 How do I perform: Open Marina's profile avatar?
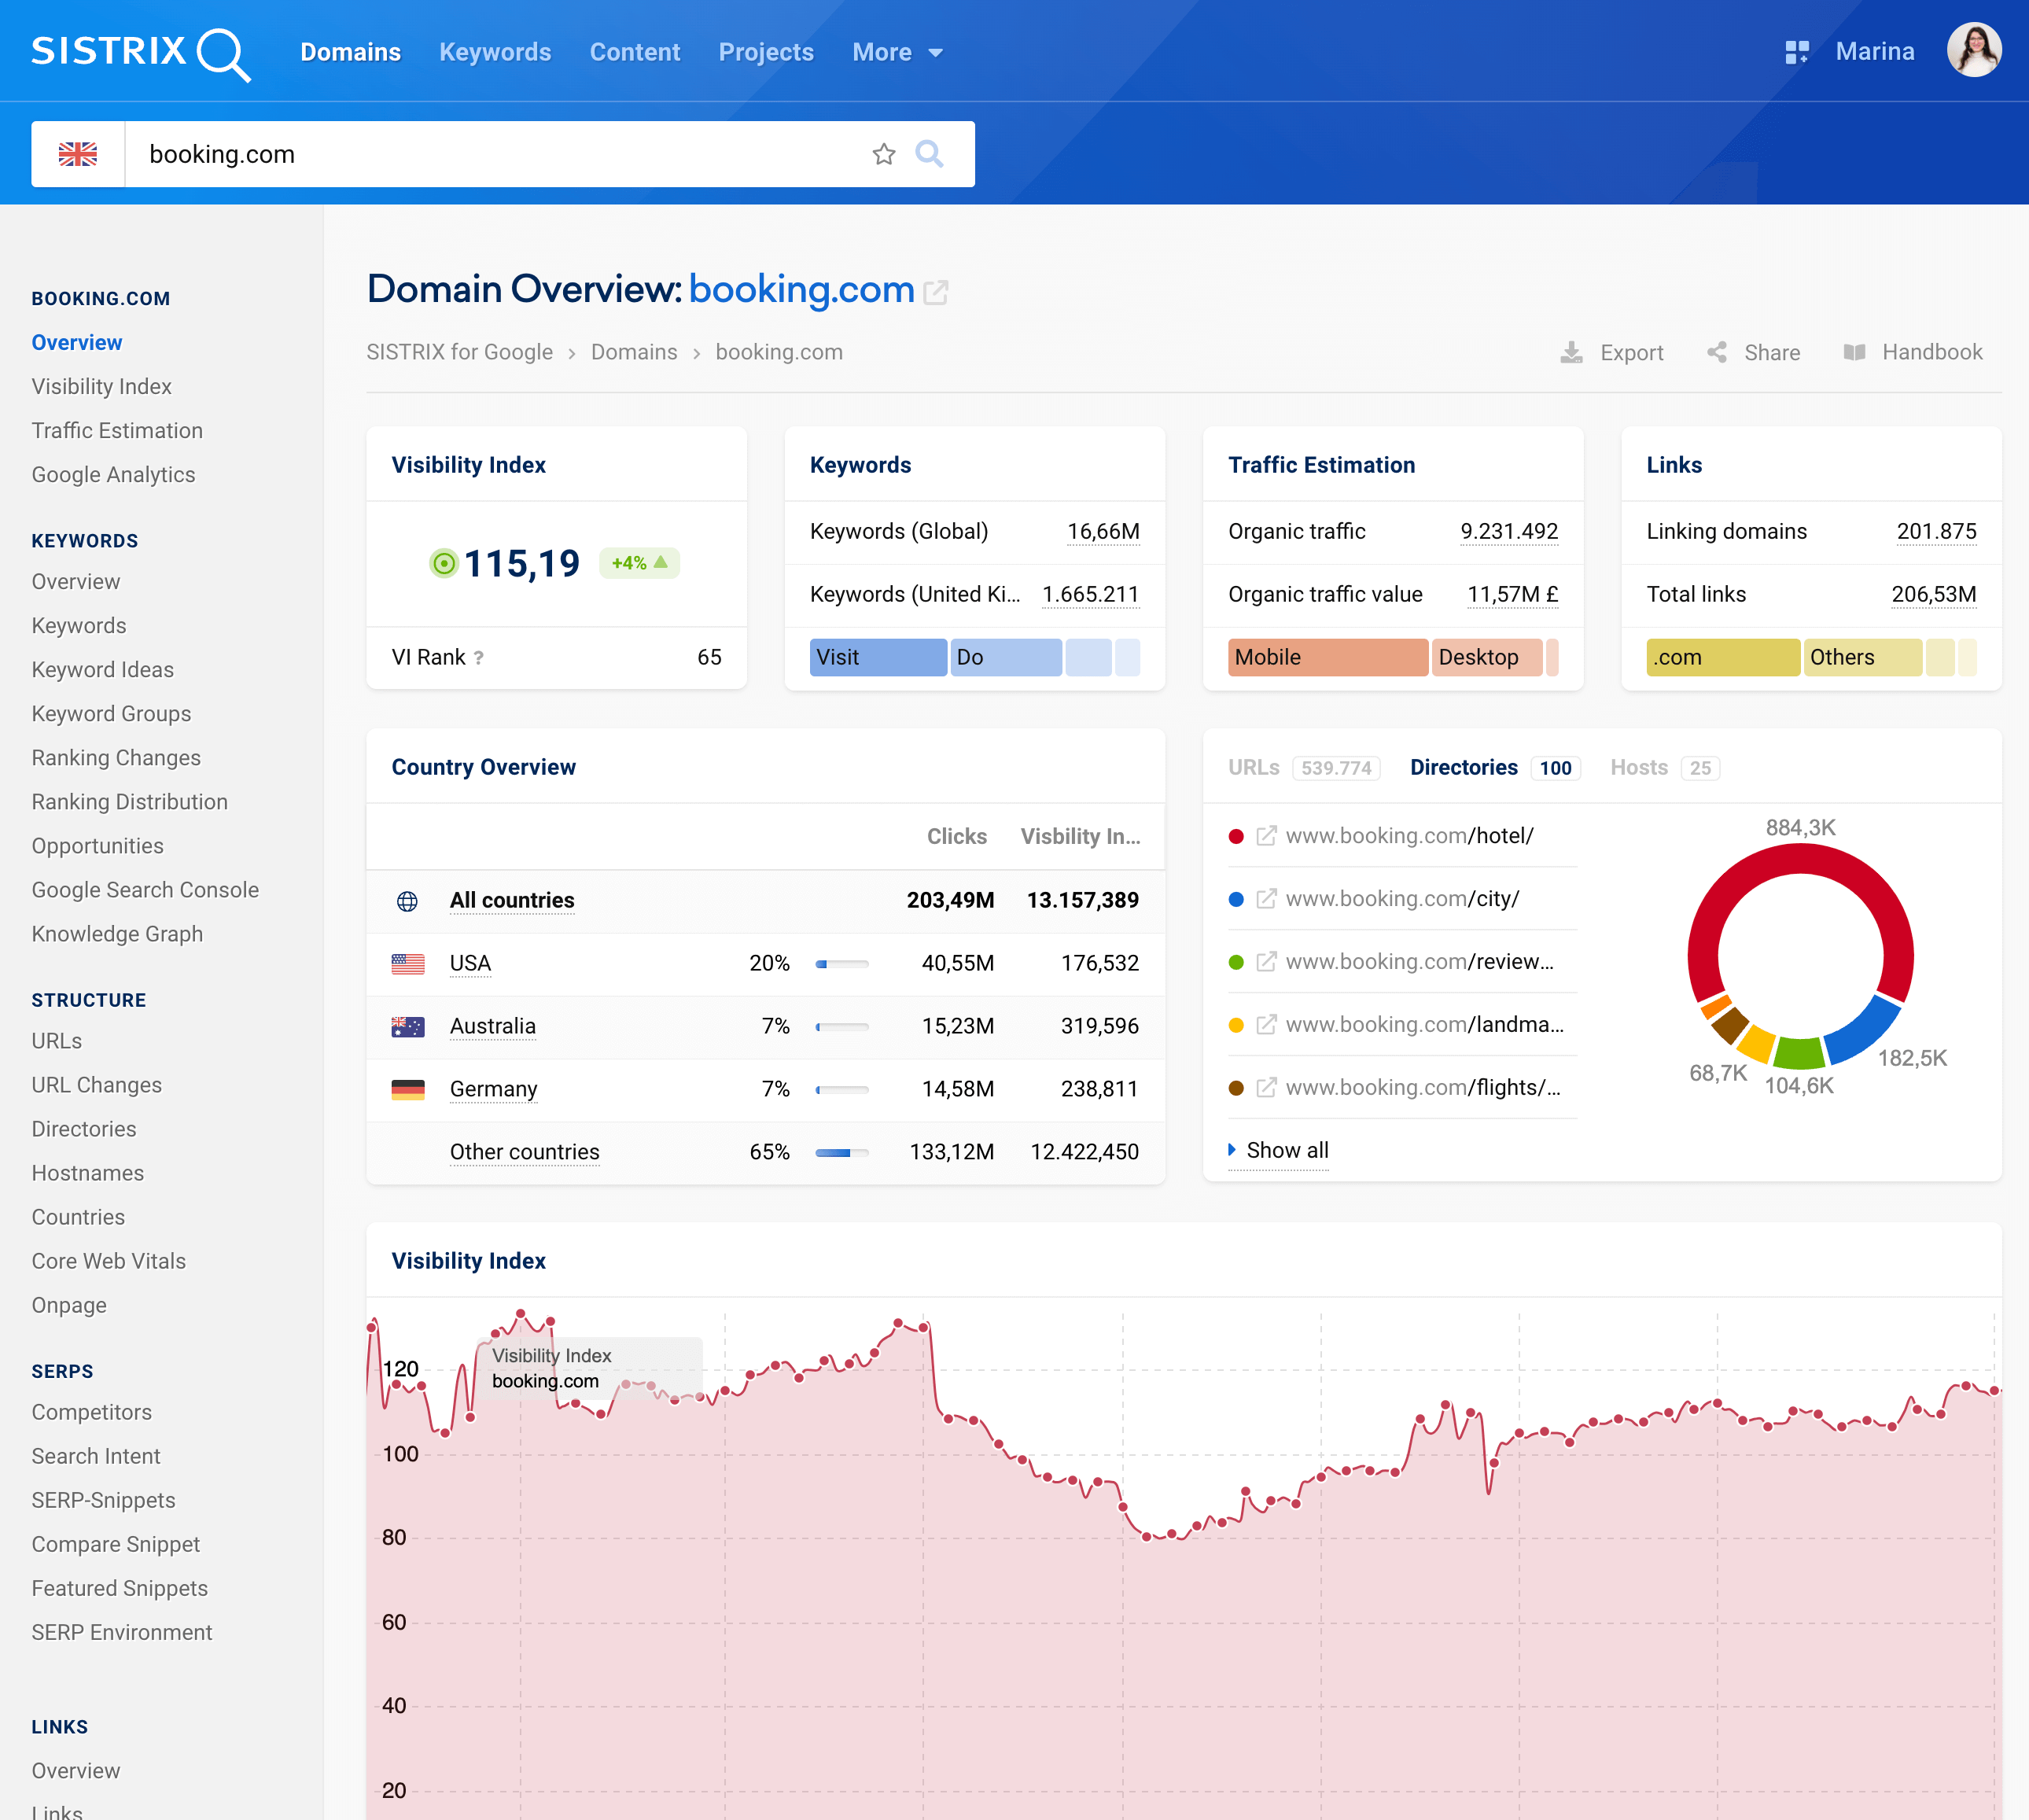[x=1973, y=50]
